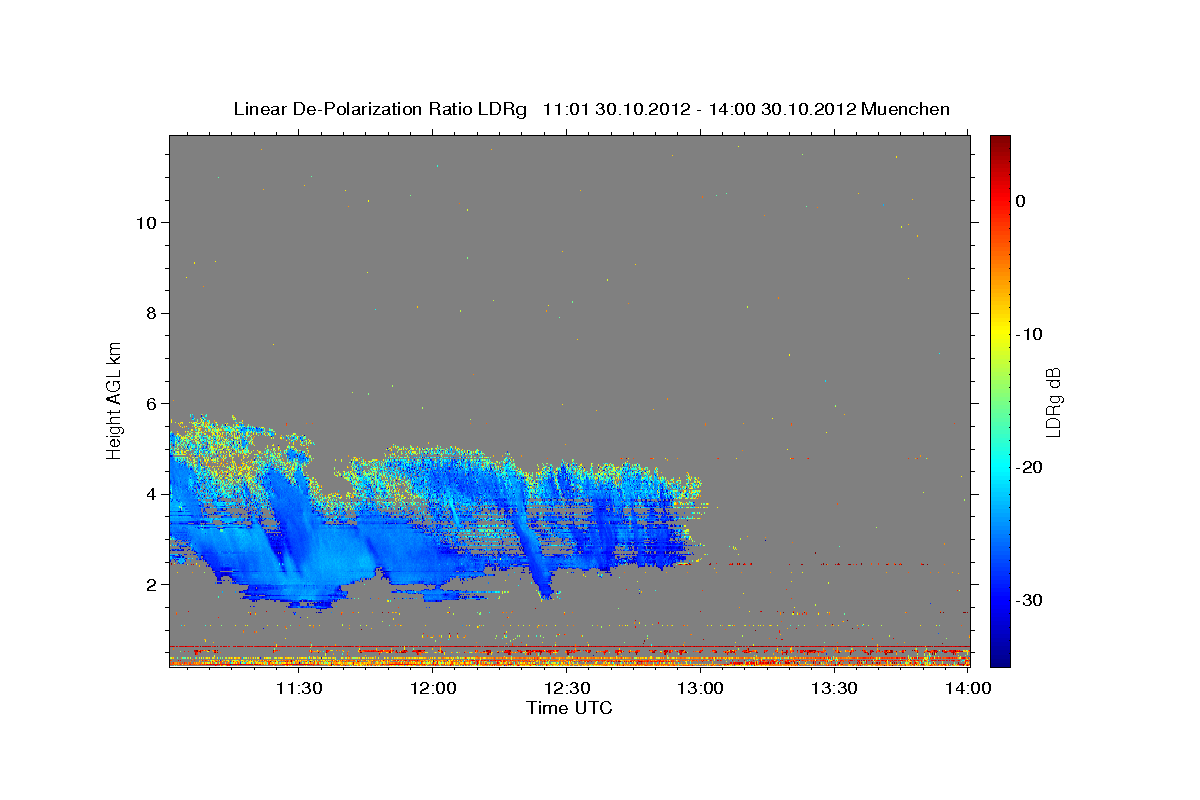Viewport: 1200px width, 800px height.
Task: Click the 'Muenchen' location text in title
Action: (906, 109)
